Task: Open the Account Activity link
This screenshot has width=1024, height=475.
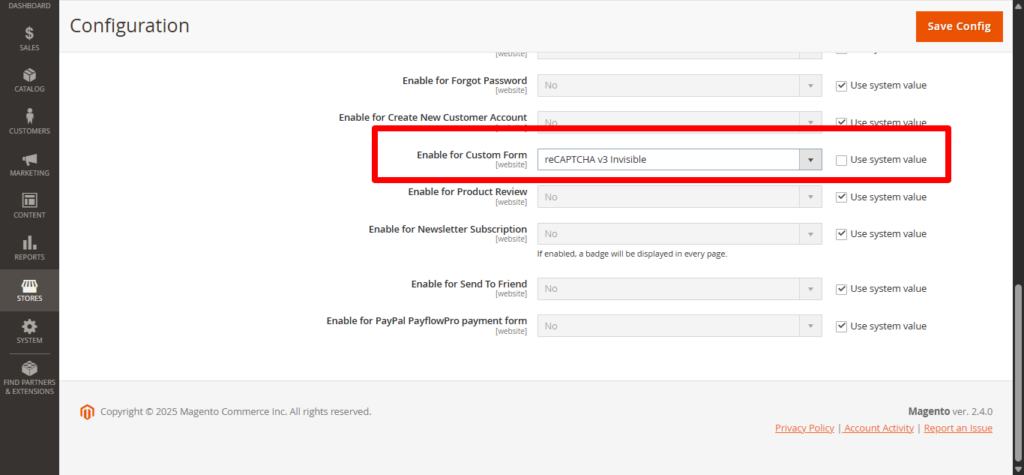Action: pos(879,428)
